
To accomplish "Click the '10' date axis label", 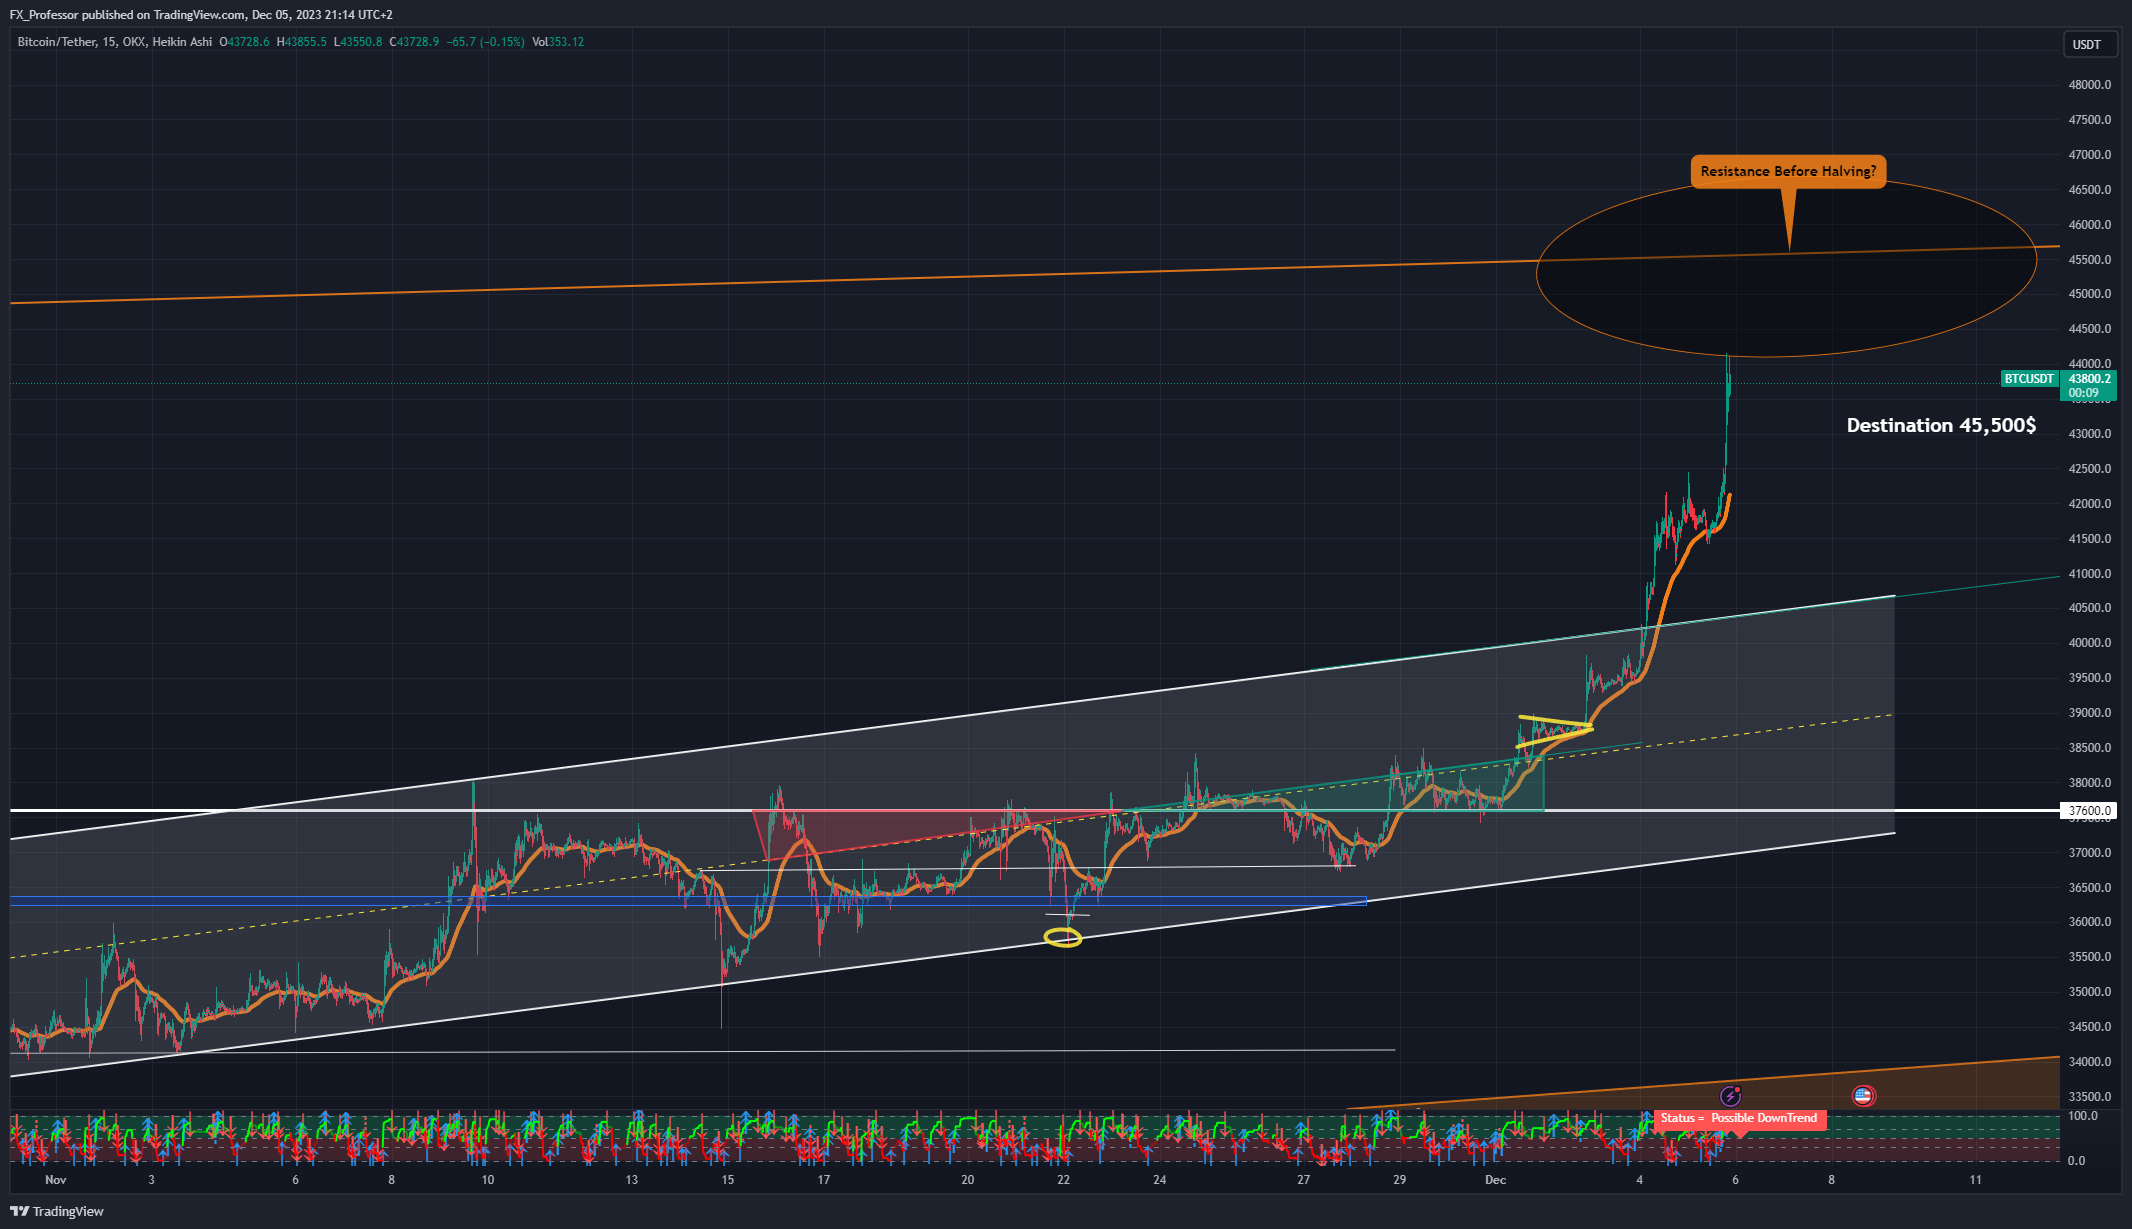I will click(487, 1180).
